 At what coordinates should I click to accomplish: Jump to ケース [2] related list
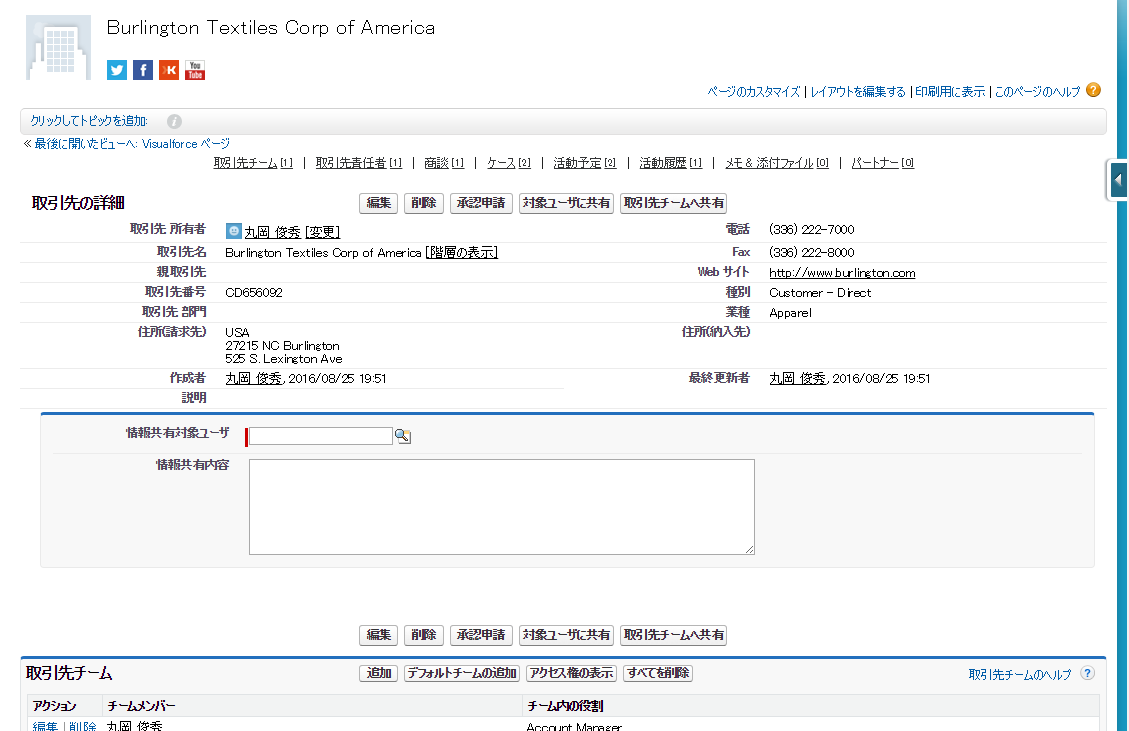[508, 163]
